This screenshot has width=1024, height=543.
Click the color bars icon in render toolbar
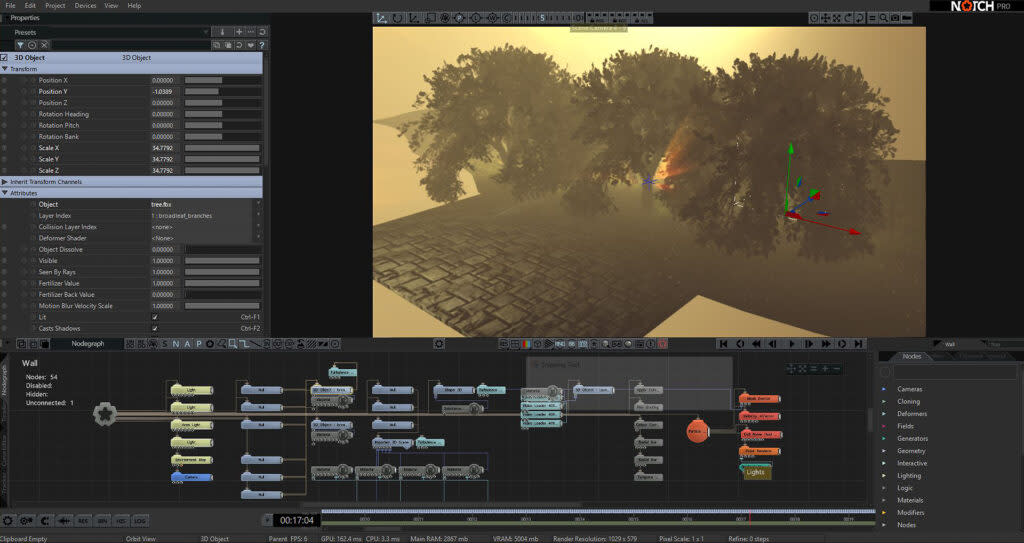click(526, 344)
